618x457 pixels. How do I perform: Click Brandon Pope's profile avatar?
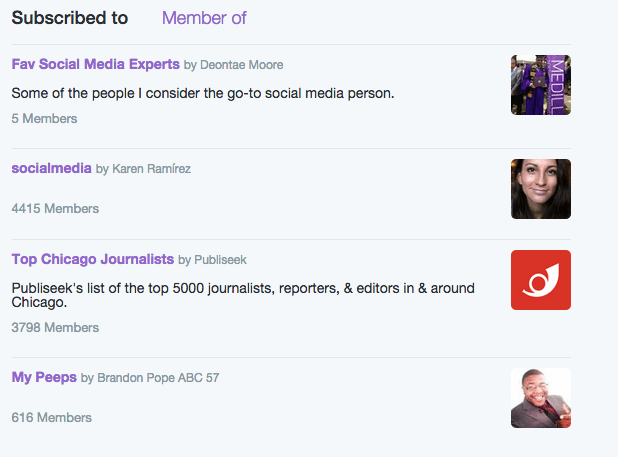541,398
